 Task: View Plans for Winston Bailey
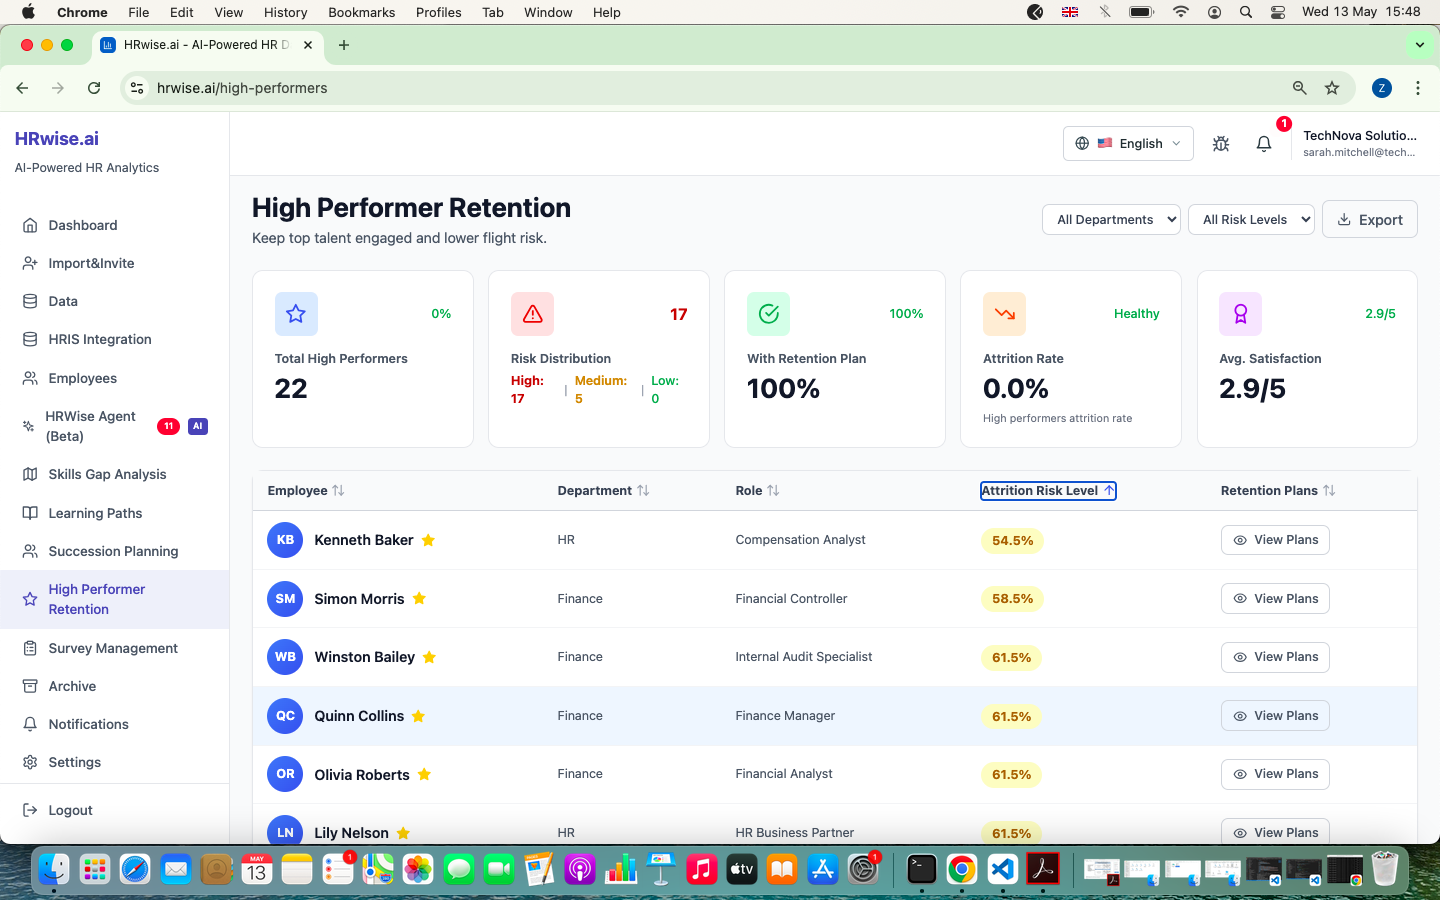(1275, 657)
